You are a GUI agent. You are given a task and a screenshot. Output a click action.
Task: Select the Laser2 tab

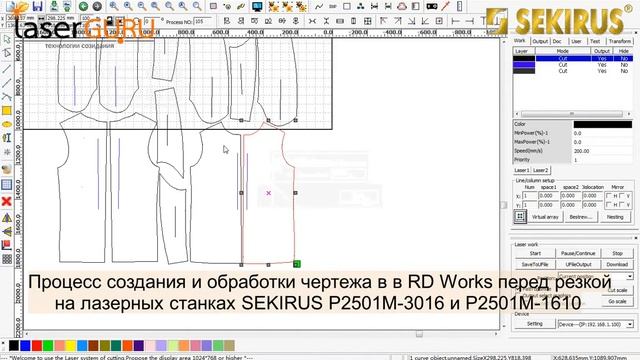pyautogui.click(x=540, y=170)
